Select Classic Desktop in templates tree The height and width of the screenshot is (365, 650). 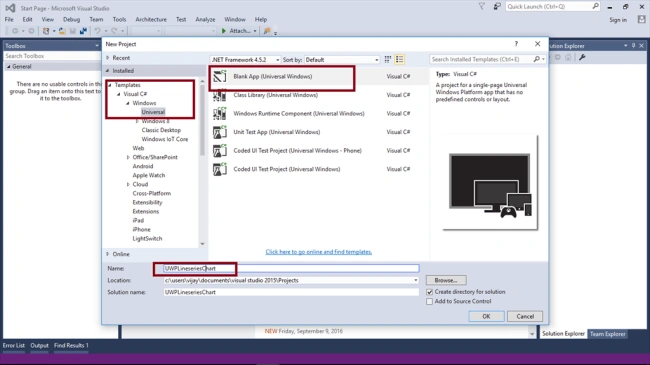(161, 130)
